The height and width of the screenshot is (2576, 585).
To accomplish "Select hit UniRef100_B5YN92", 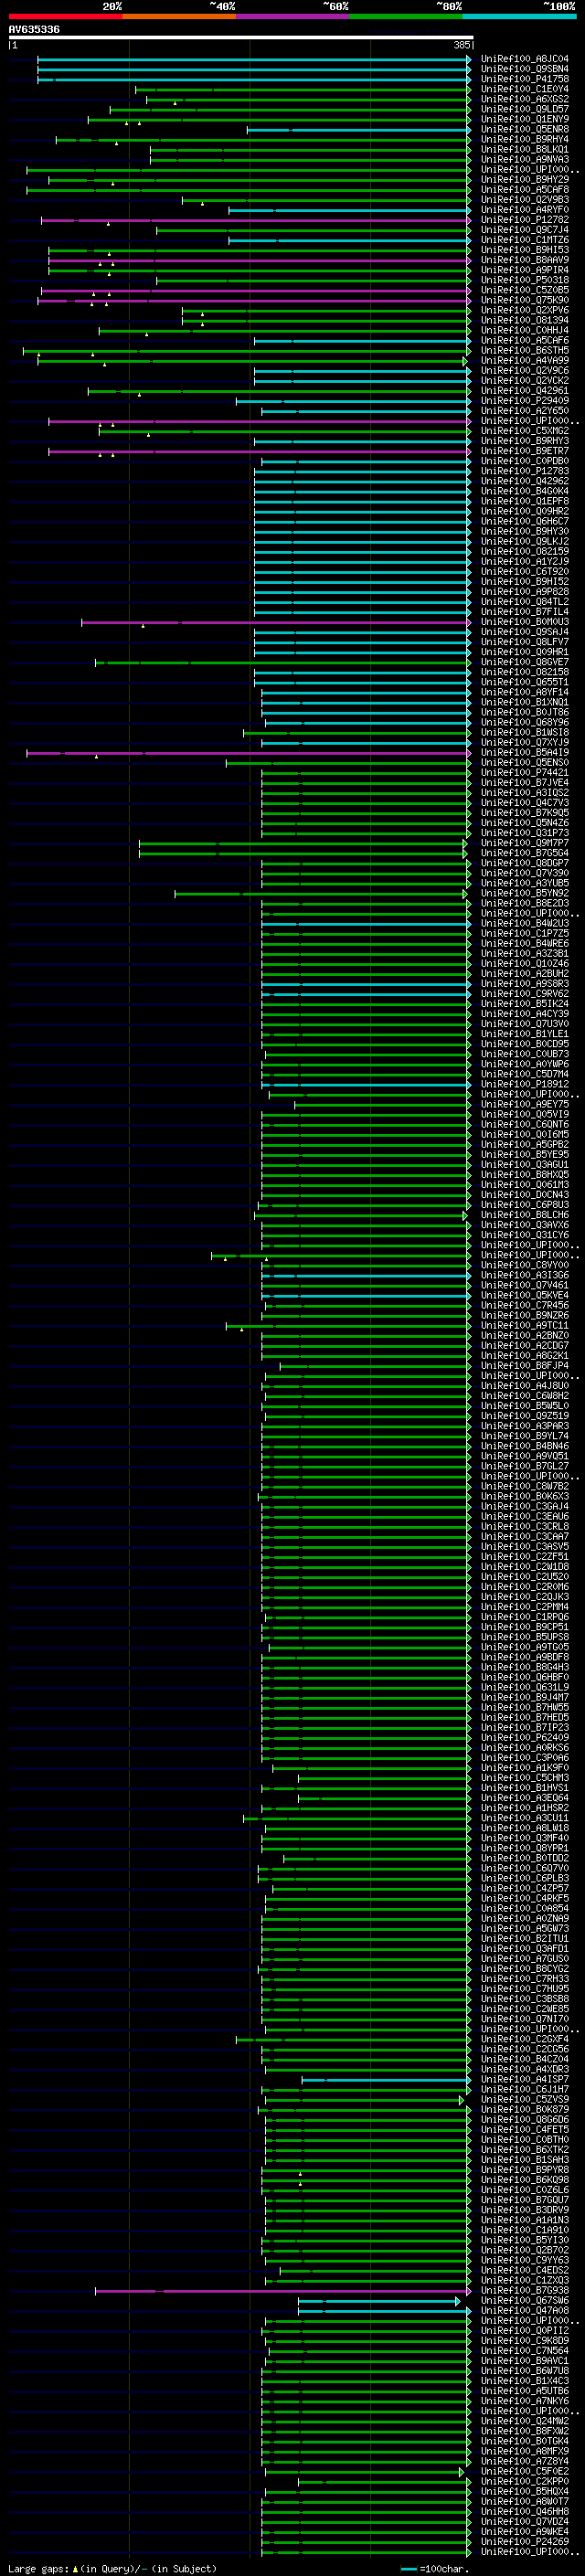I will click(525, 893).
